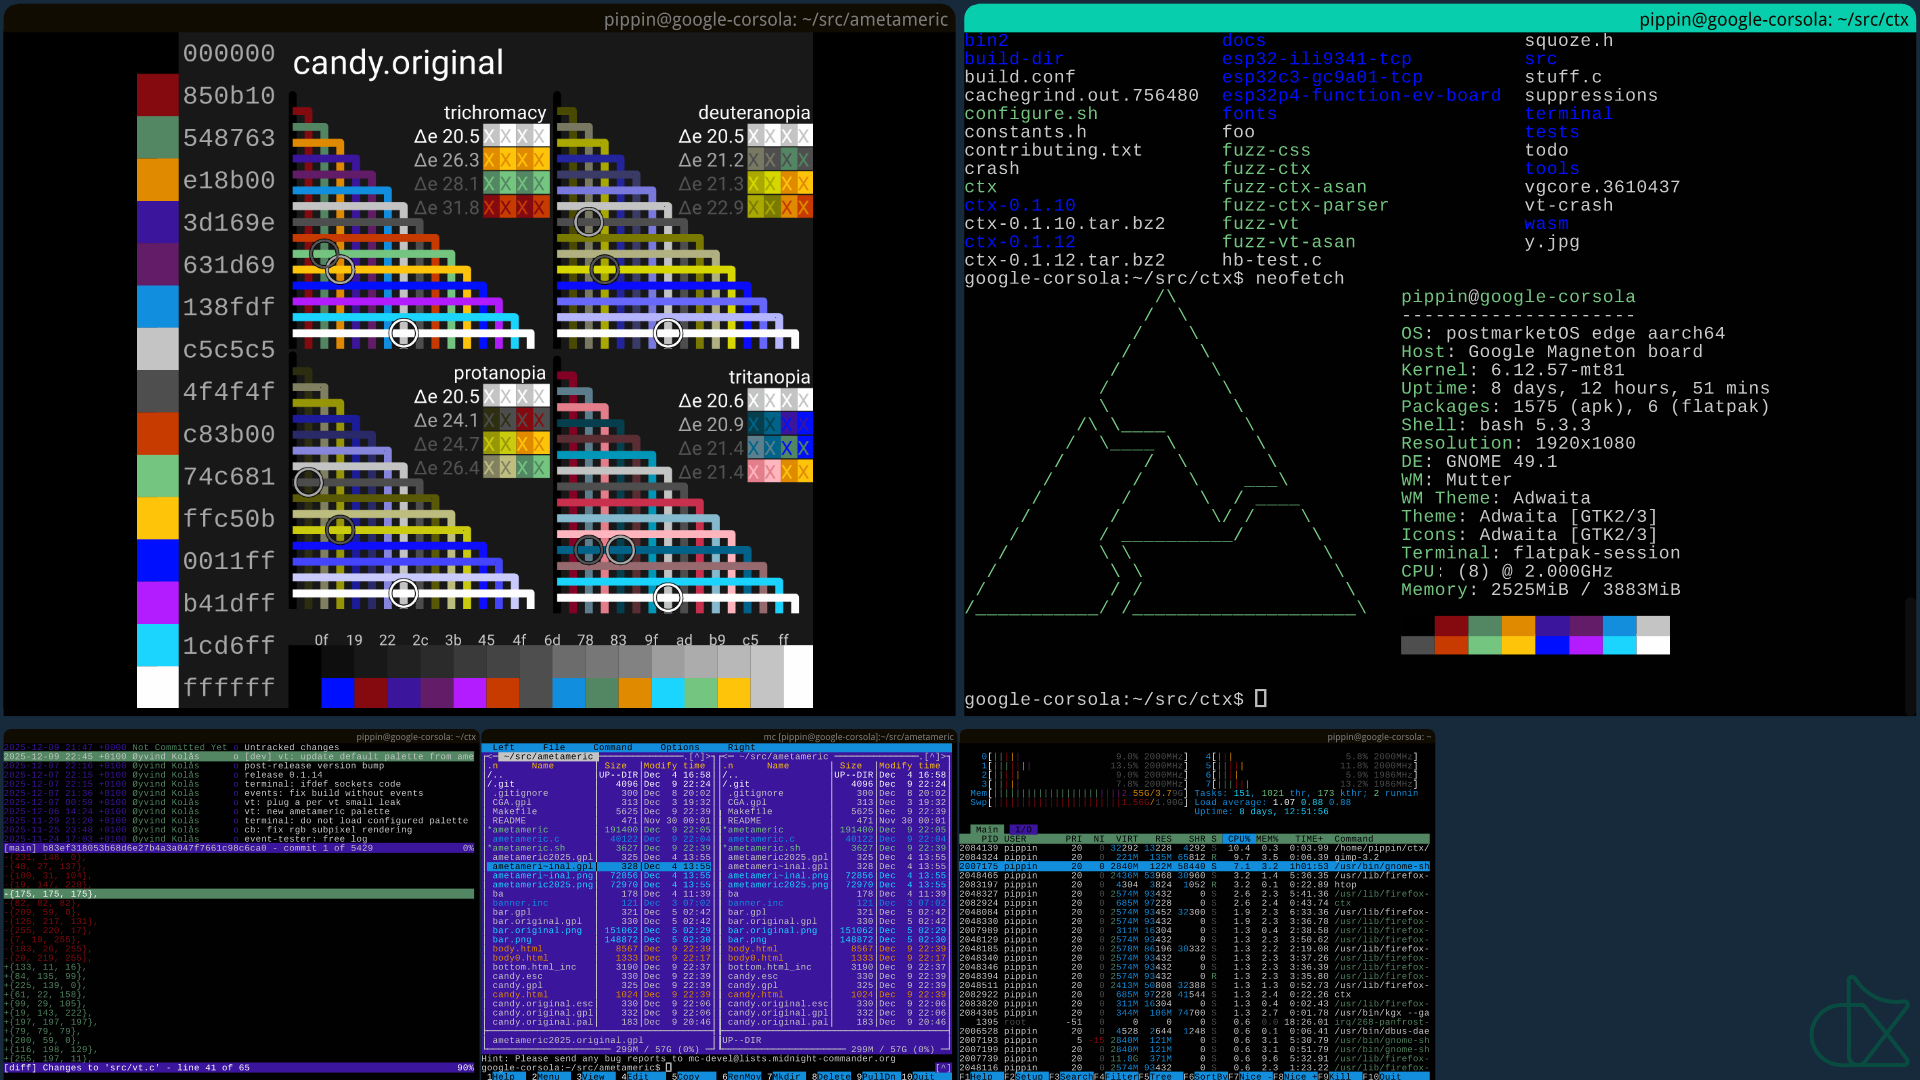Click the crosshair marker on the trichromacy white bar
Image resolution: width=1920 pixels, height=1080 pixels.
[x=403, y=333]
